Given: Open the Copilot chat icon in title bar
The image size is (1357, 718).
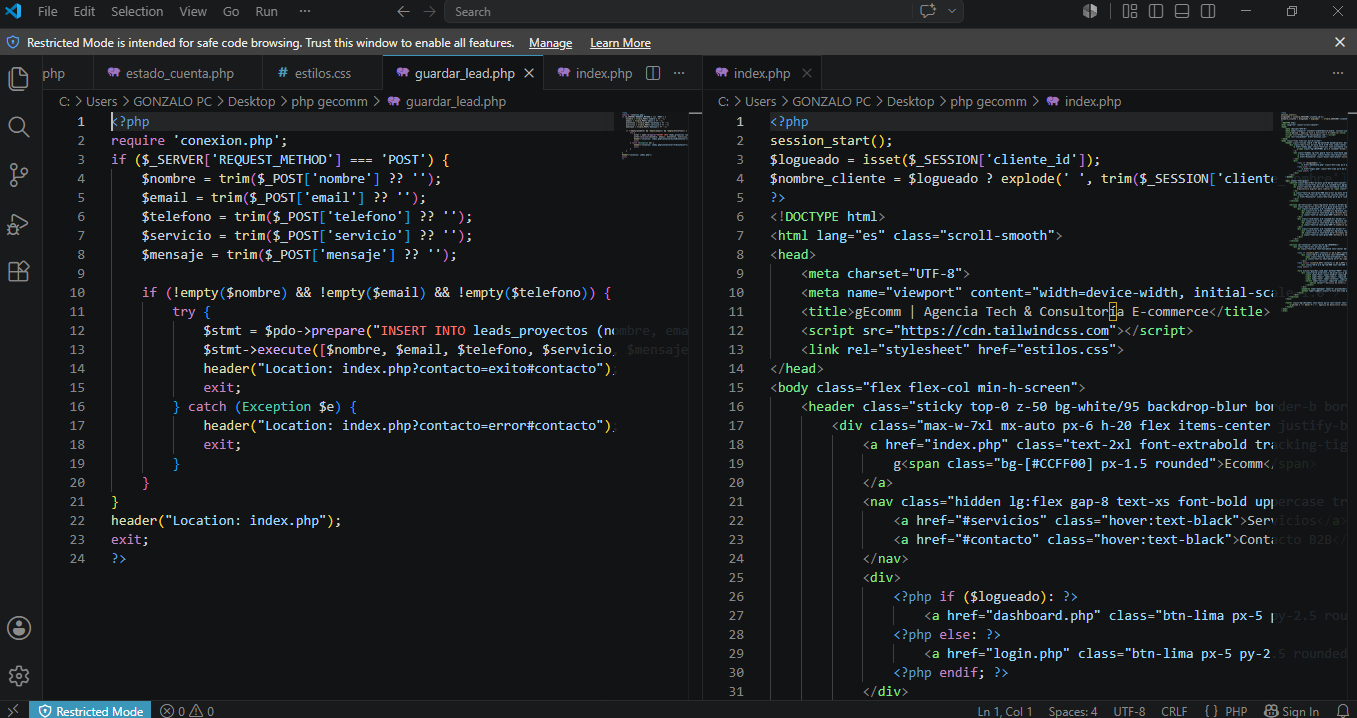Looking at the screenshot, I should coord(927,11).
